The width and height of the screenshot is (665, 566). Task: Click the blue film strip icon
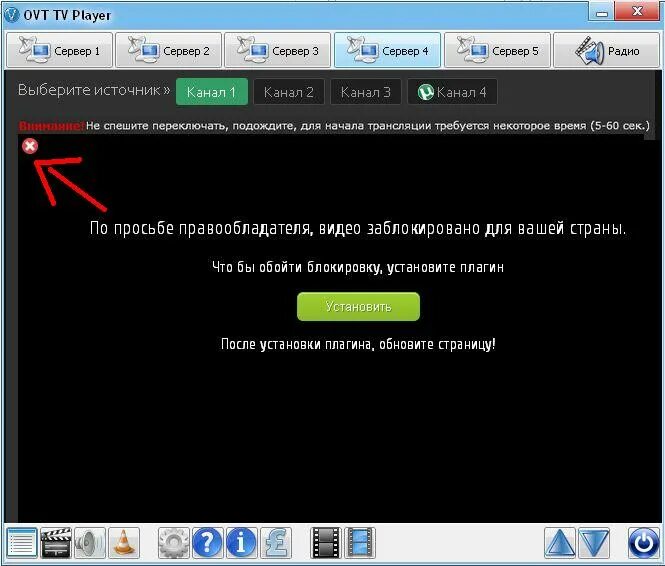click(360, 542)
